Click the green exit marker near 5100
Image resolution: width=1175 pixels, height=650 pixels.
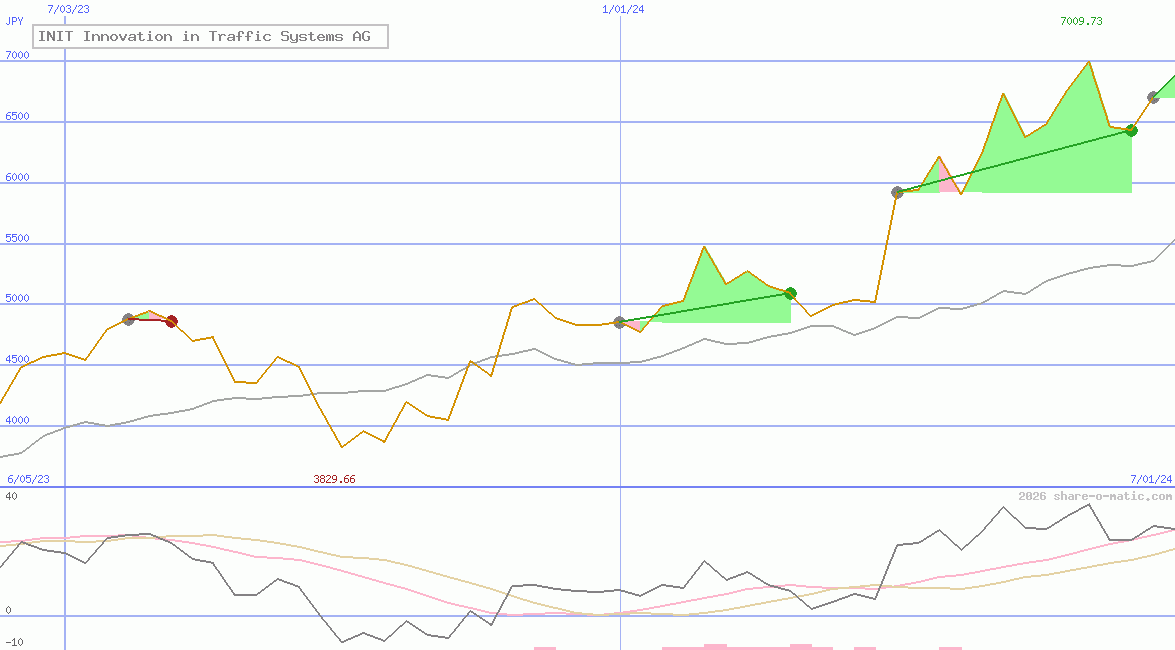[x=791, y=293]
